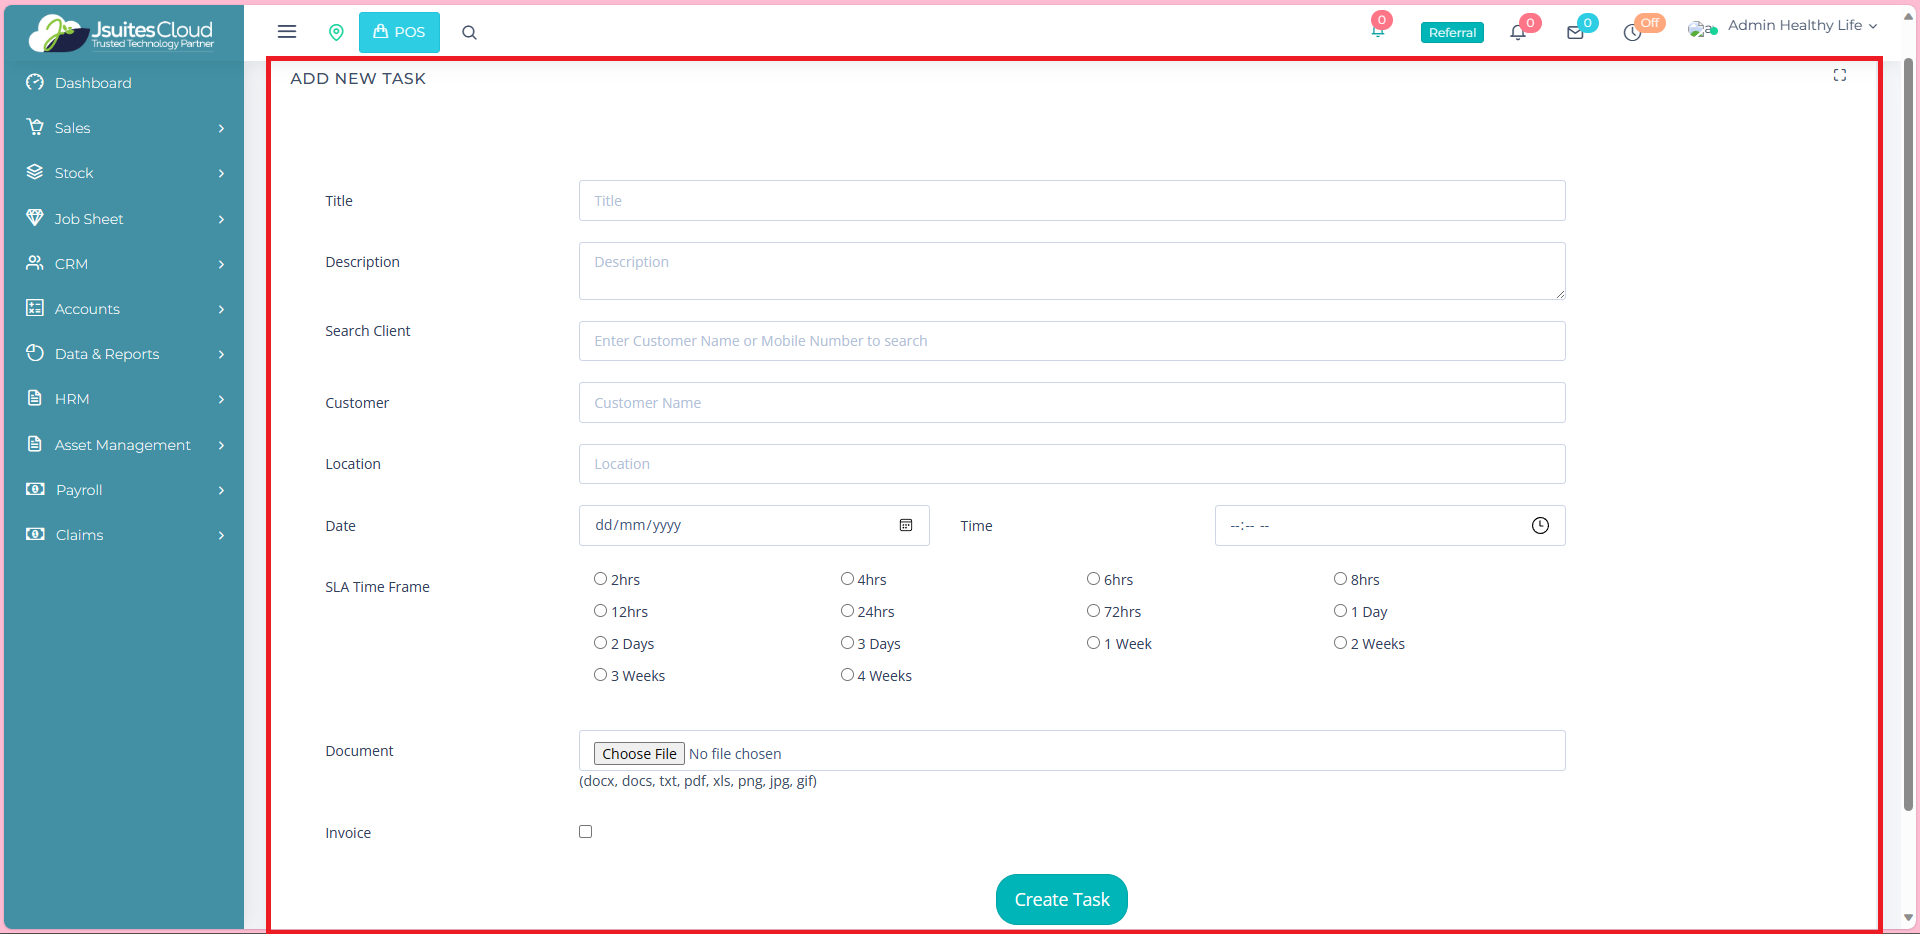Click the Search Client input field

point(1071,341)
